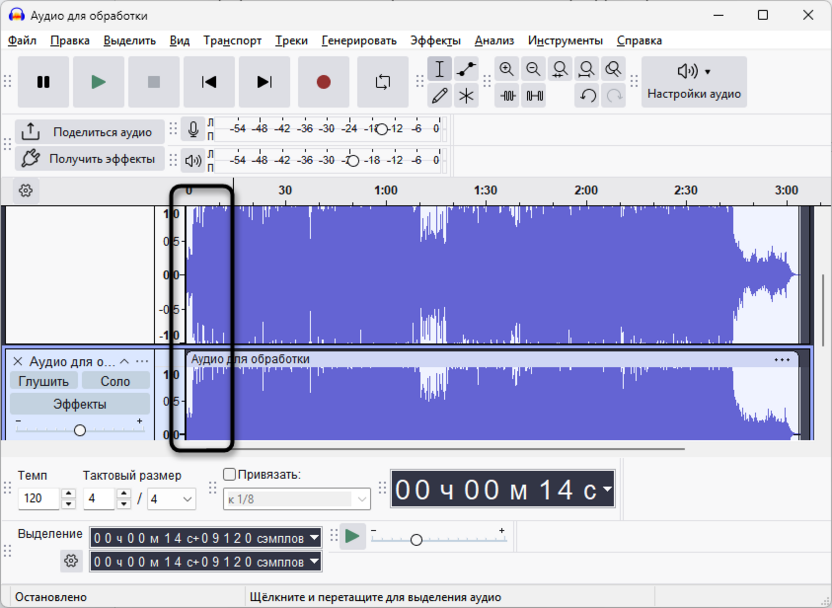
Task: Enable the Привязать checkbox
Action: coord(229,474)
